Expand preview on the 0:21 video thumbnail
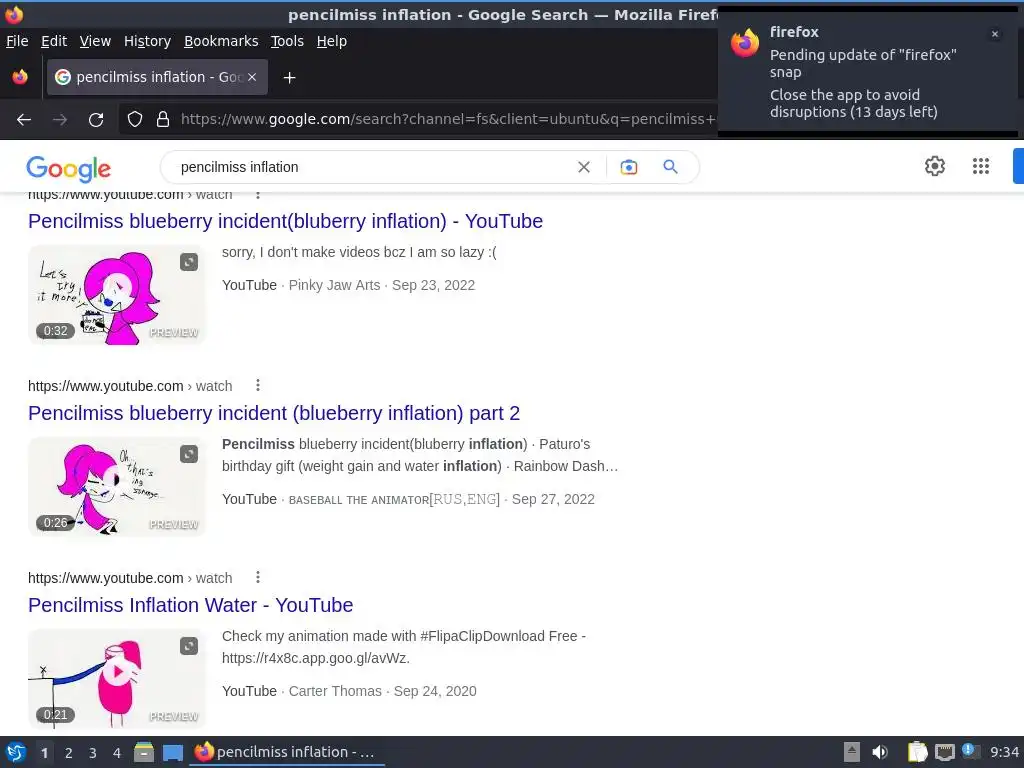Image resolution: width=1024 pixels, height=768 pixels. coord(189,646)
